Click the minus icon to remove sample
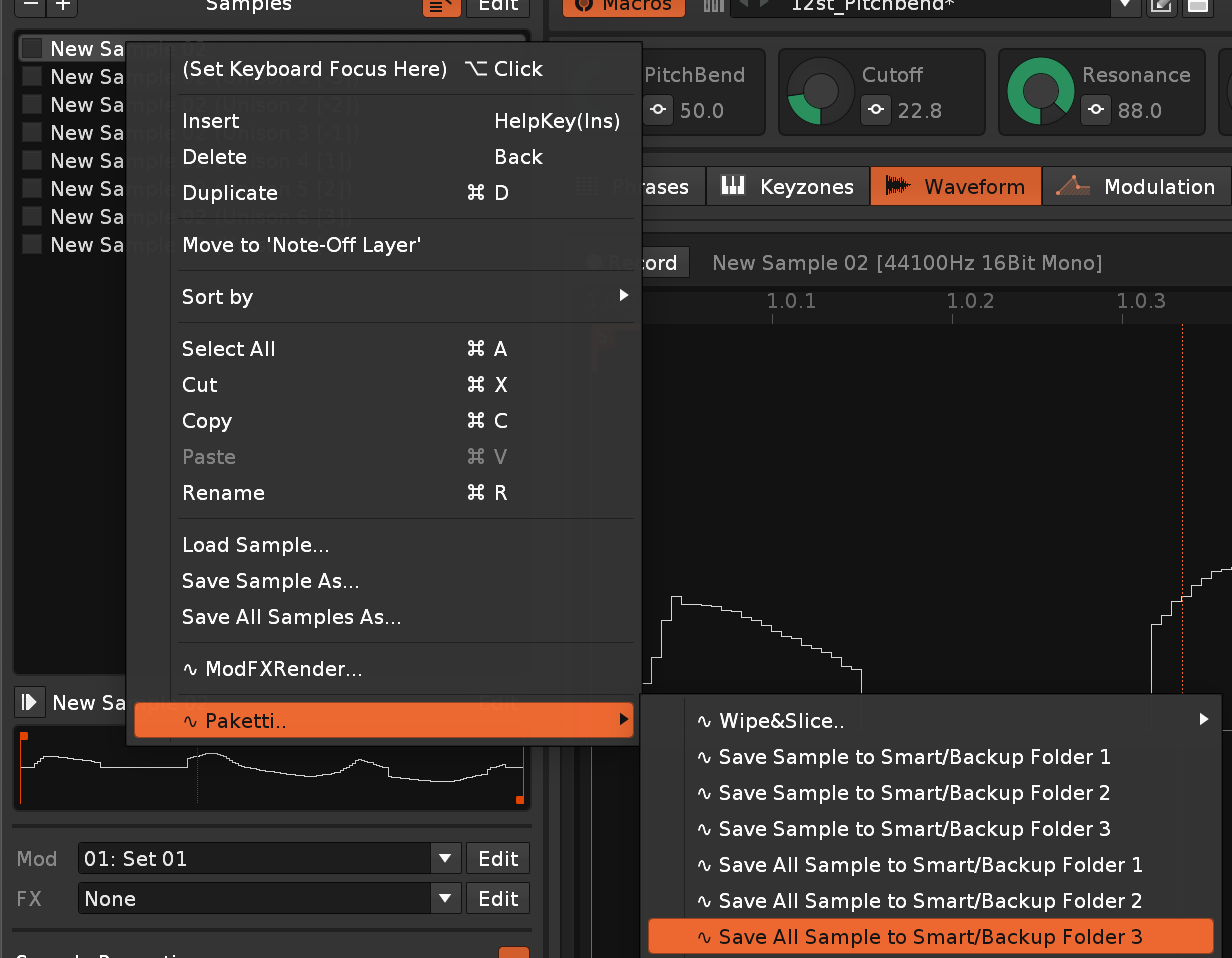 point(31,6)
